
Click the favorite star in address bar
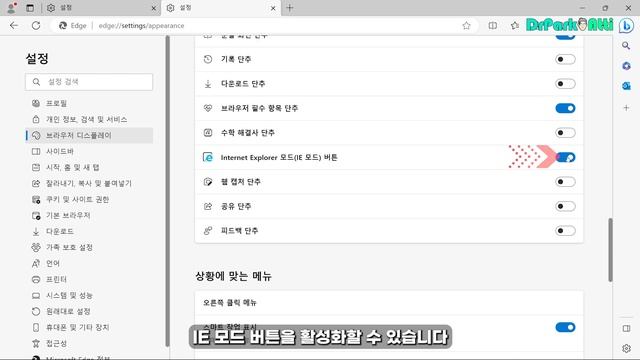[x=466, y=25]
